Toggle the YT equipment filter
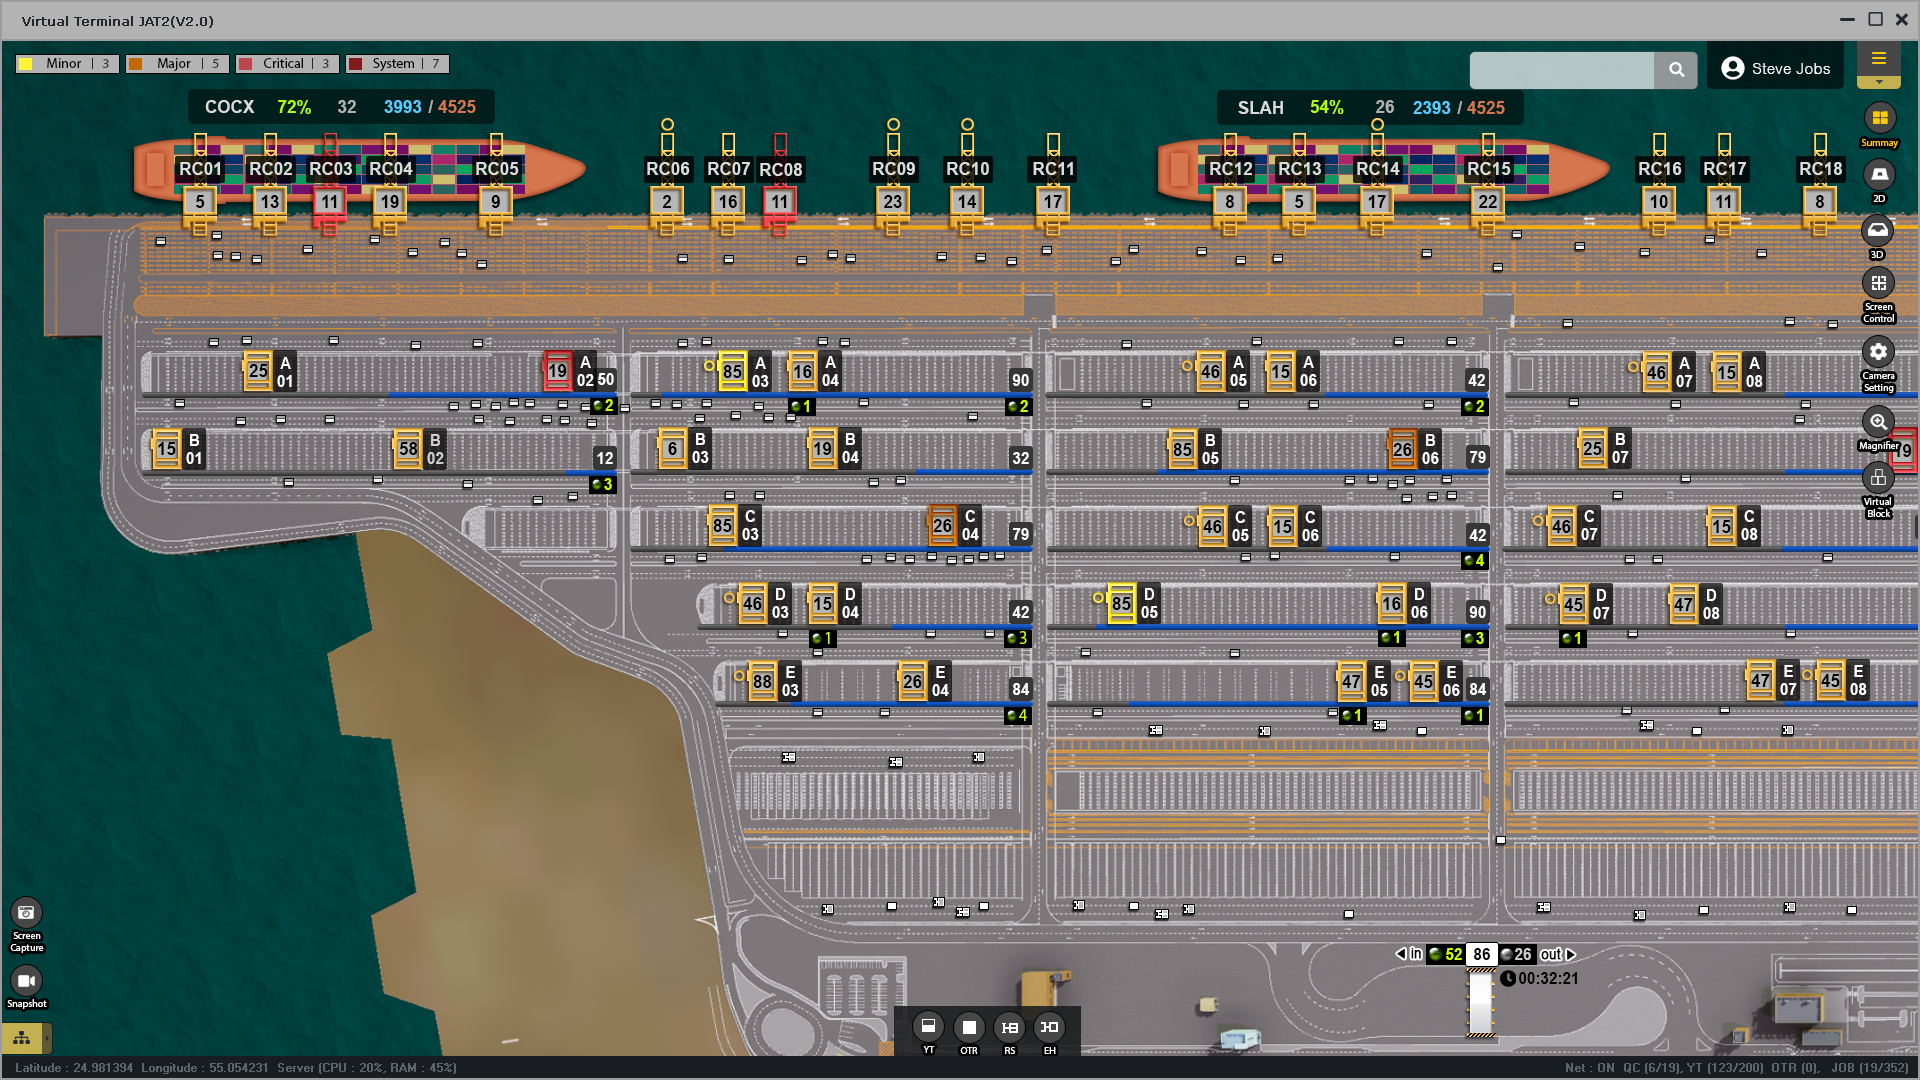 point(928,1027)
